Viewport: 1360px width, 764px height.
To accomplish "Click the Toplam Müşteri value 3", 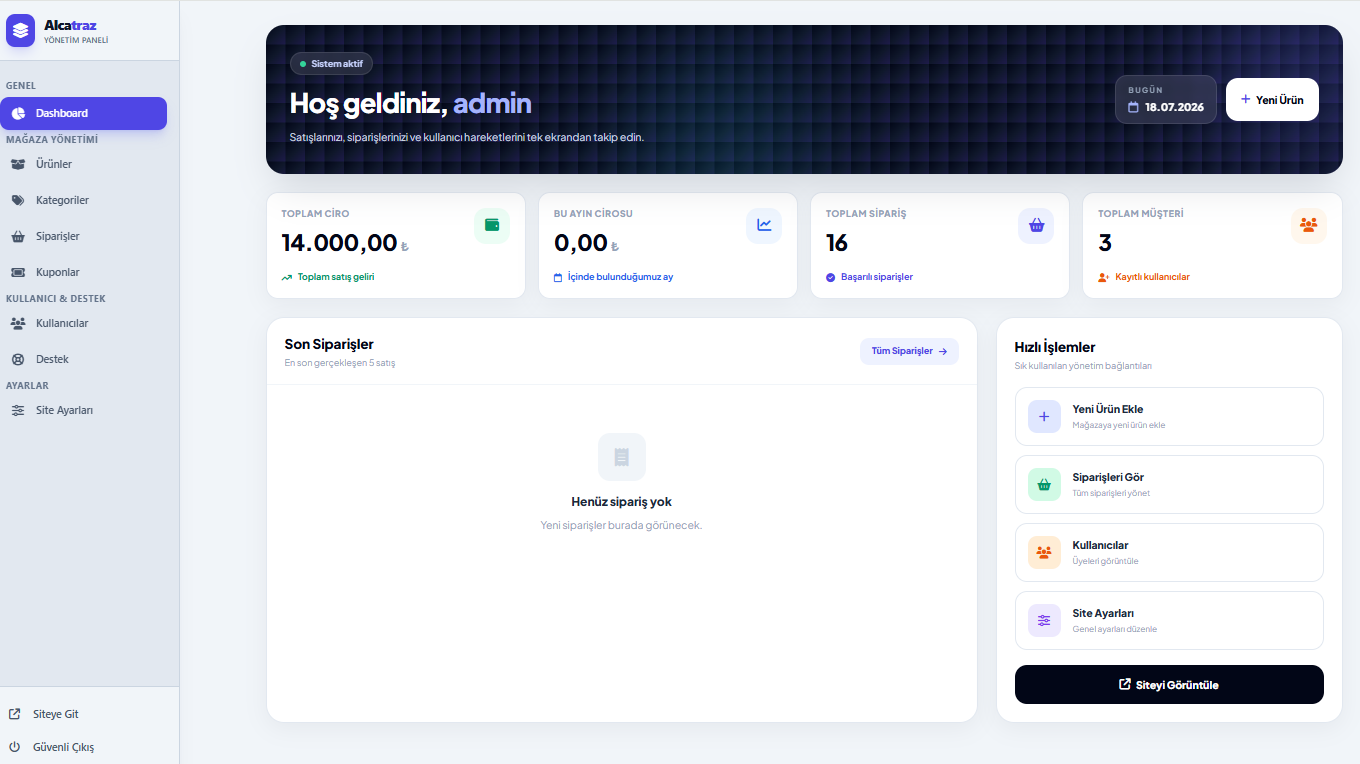I will pos(1105,242).
